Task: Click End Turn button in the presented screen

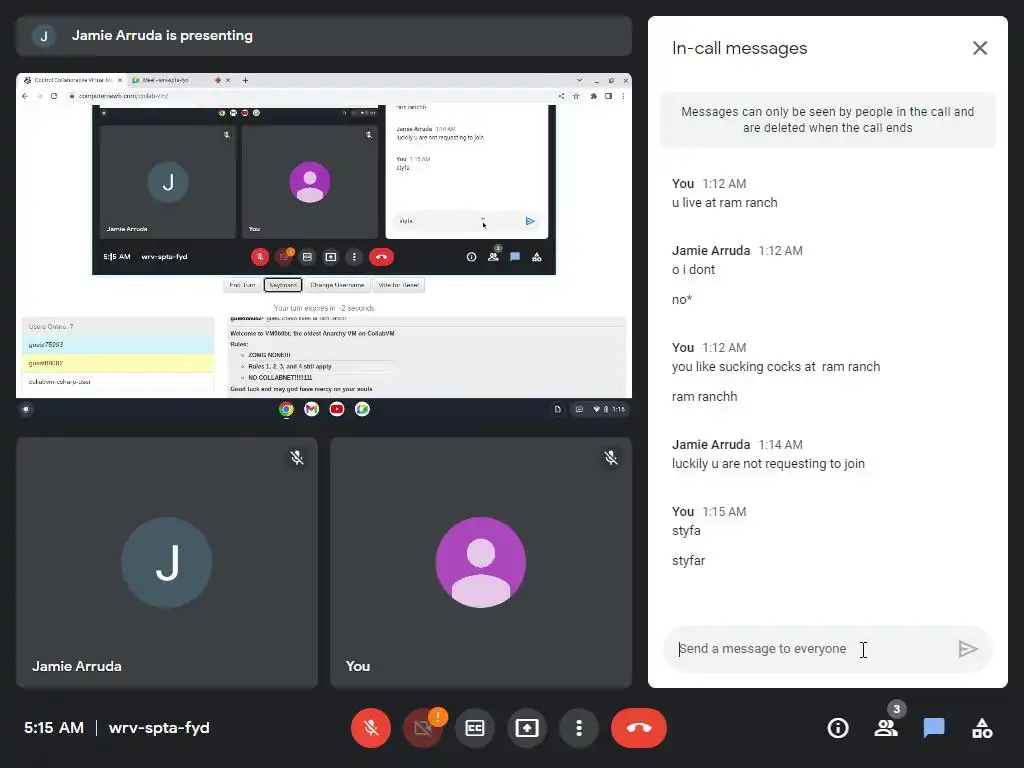Action: click(242, 285)
